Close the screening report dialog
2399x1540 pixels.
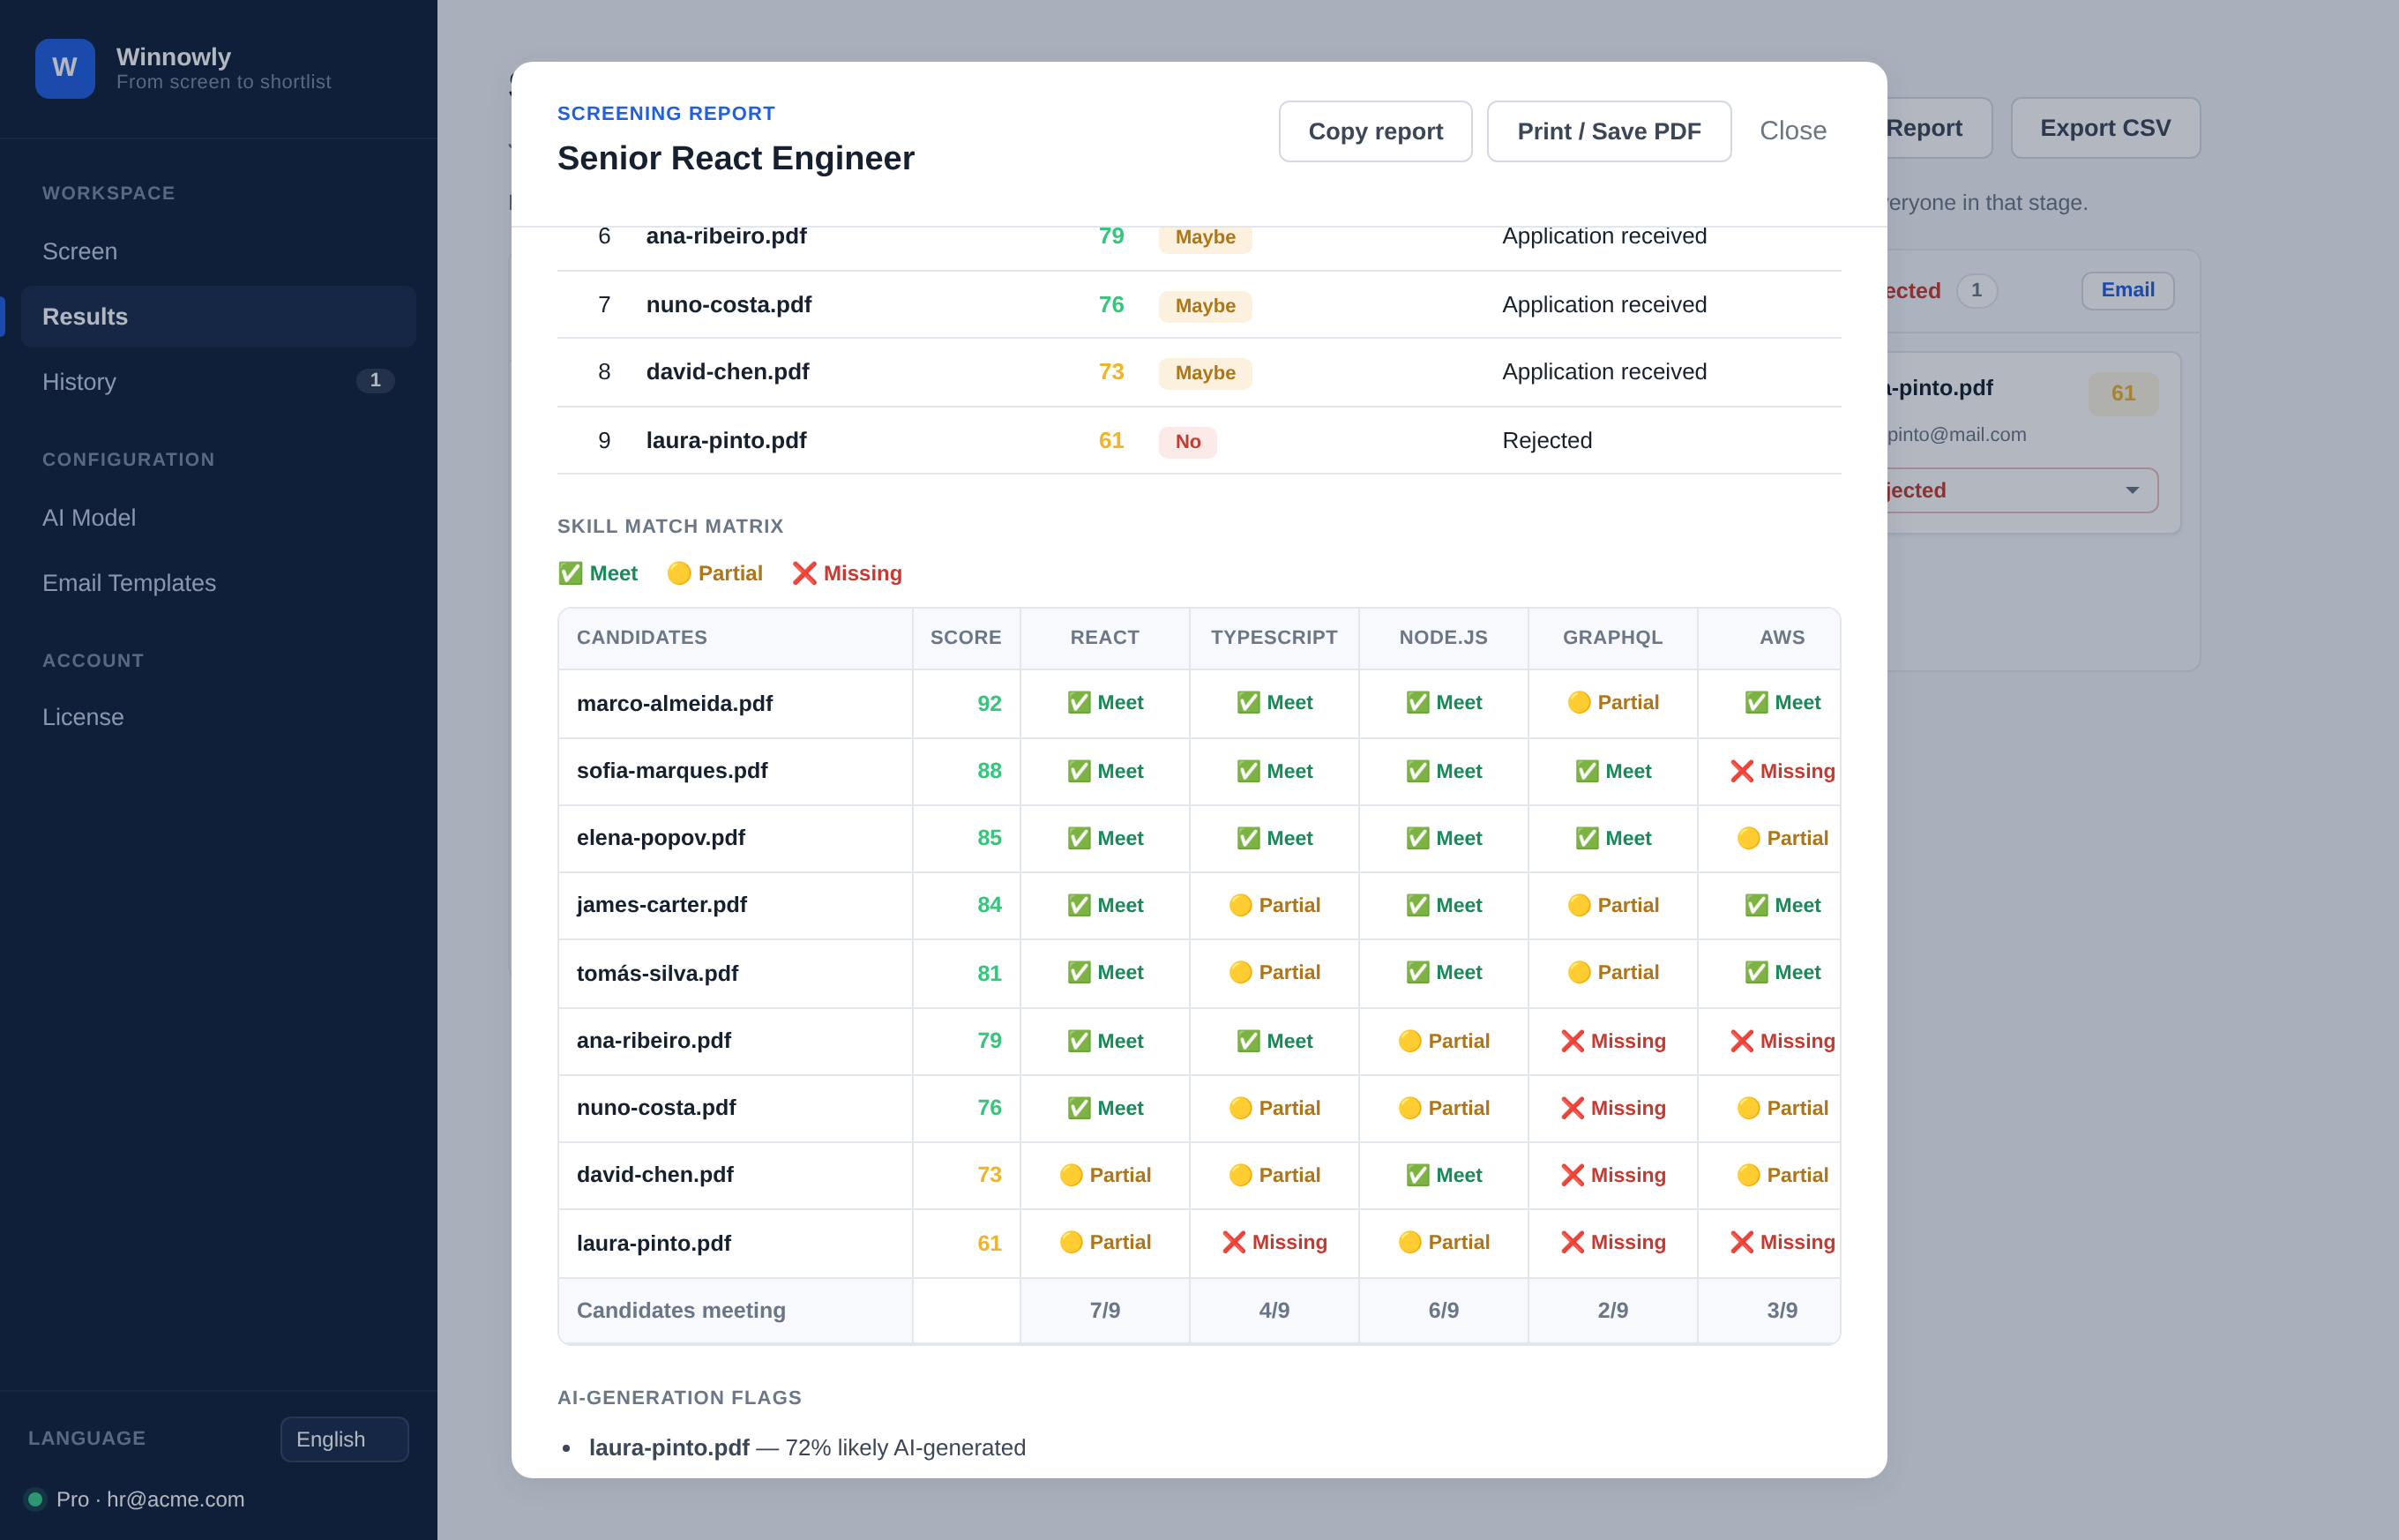[1792, 131]
